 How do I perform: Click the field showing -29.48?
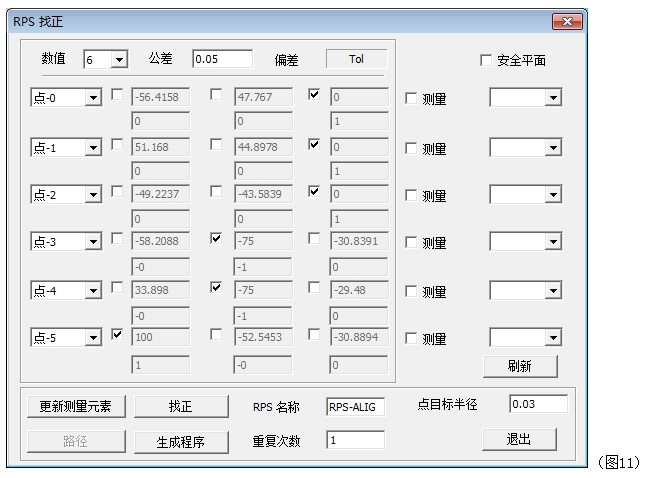pyautogui.click(x=359, y=290)
